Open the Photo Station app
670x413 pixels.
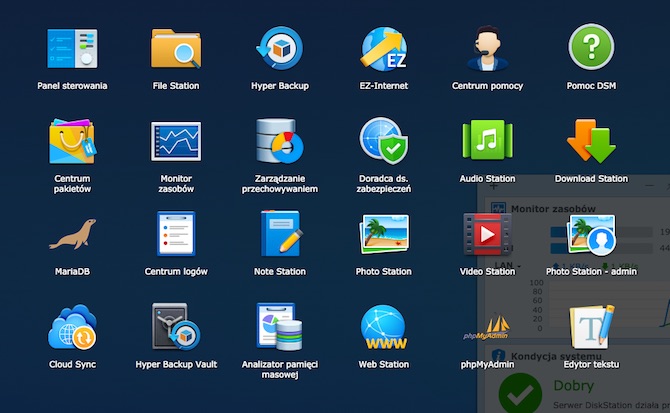[384, 234]
